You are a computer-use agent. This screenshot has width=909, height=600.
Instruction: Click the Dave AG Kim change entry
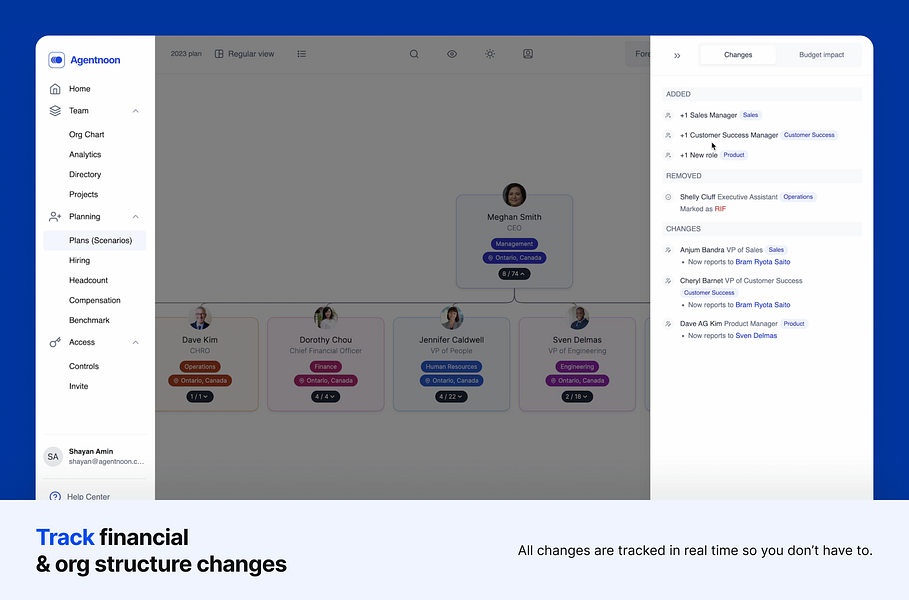(729, 323)
